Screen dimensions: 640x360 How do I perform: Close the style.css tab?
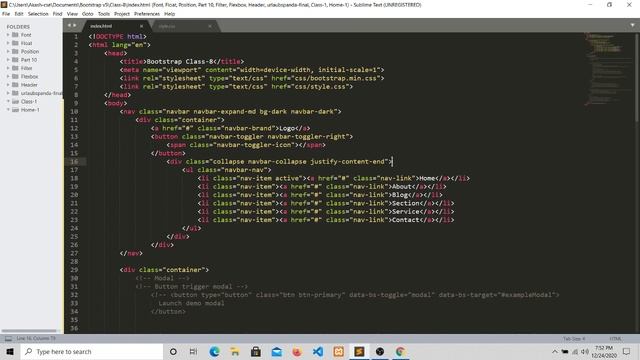[x=210, y=26]
